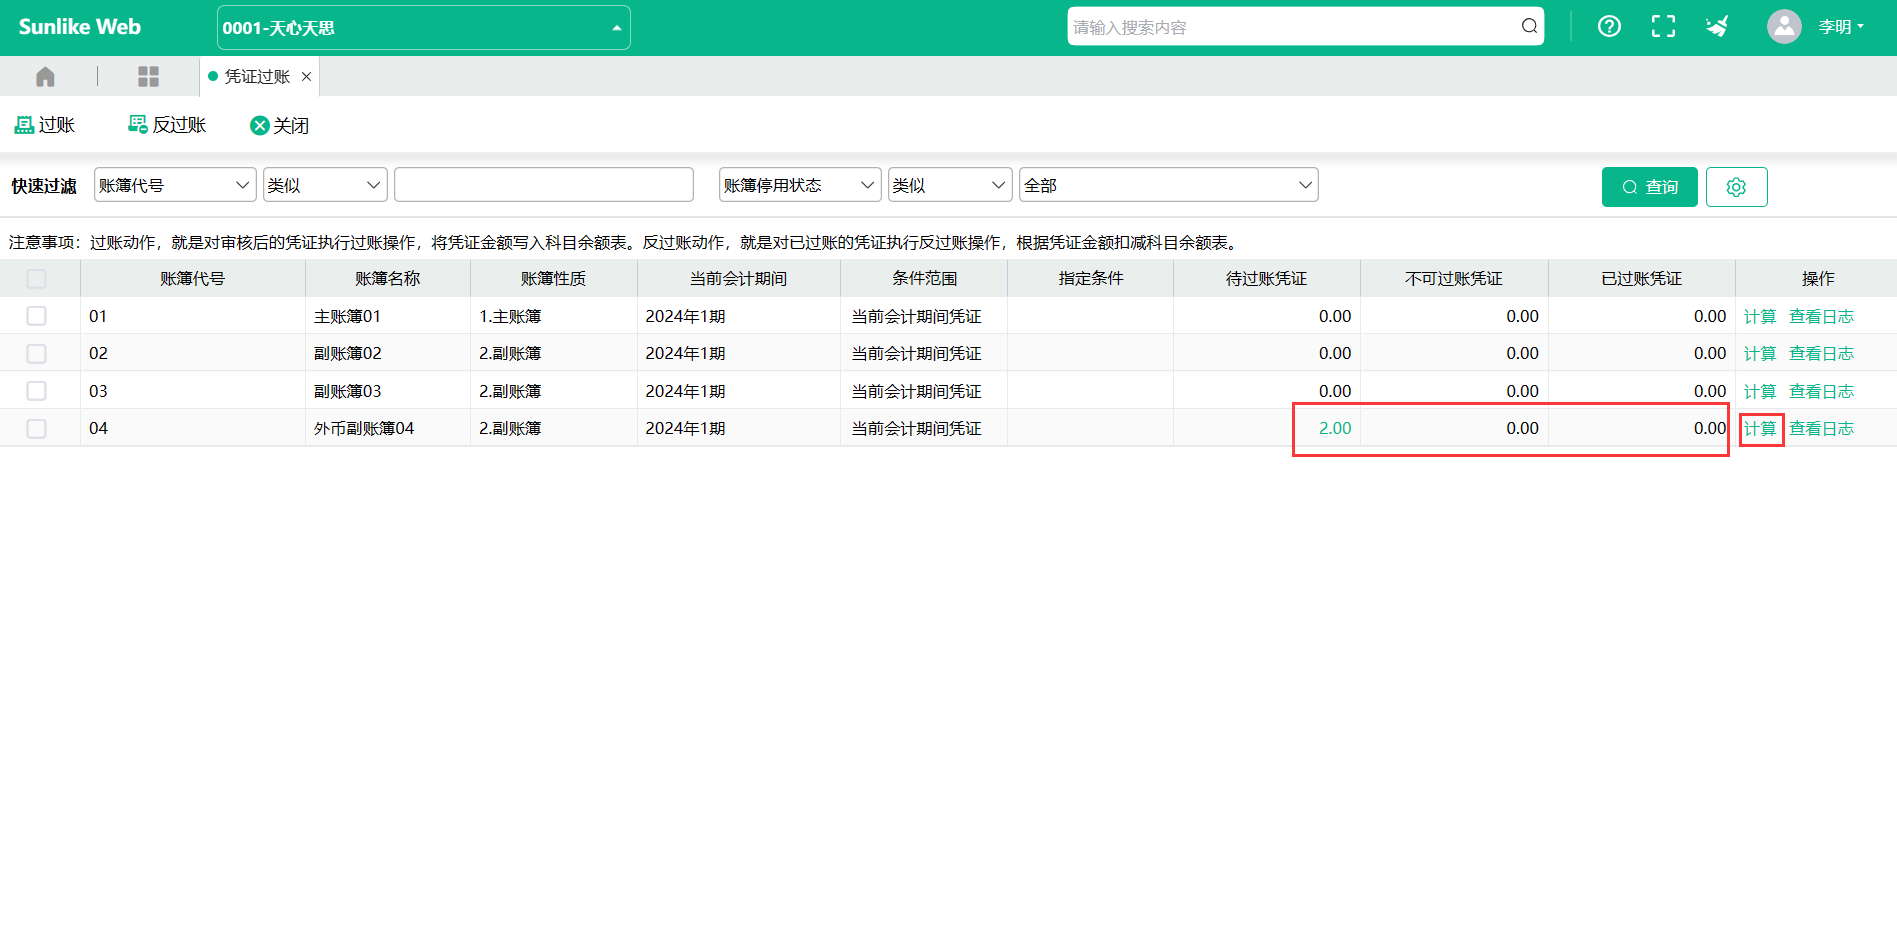This screenshot has width=1897, height=927.
Task: Open the module grid menu icon
Action: pyautogui.click(x=148, y=77)
